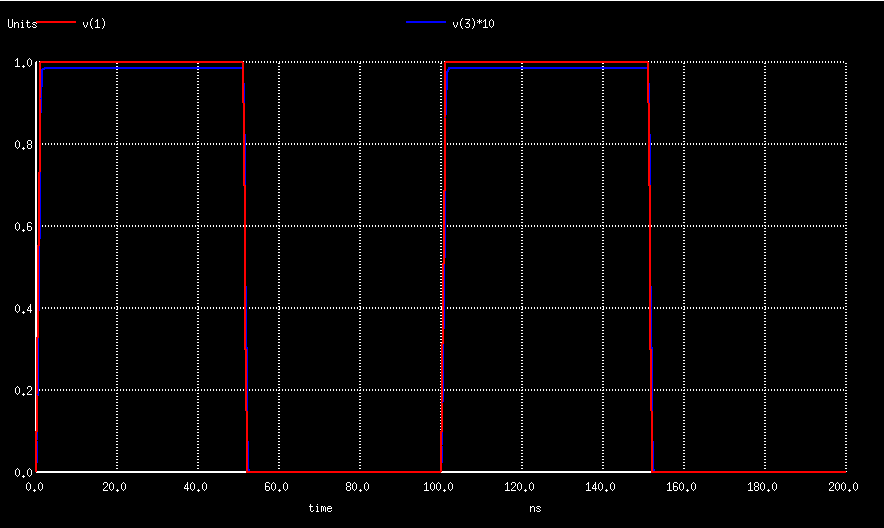
Task: Click the 80.0 x-axis tick label
Action: (x=357, y=487)
